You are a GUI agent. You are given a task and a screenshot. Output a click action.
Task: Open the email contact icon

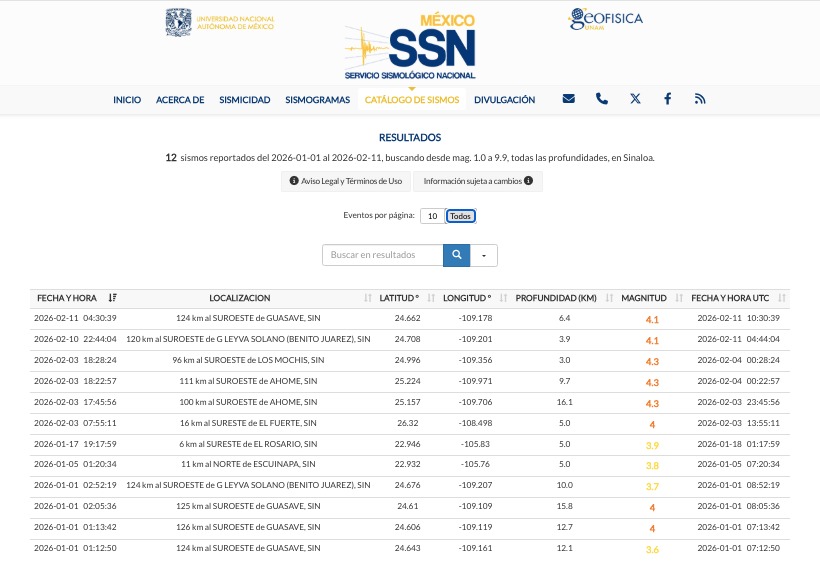coord(568,99)
